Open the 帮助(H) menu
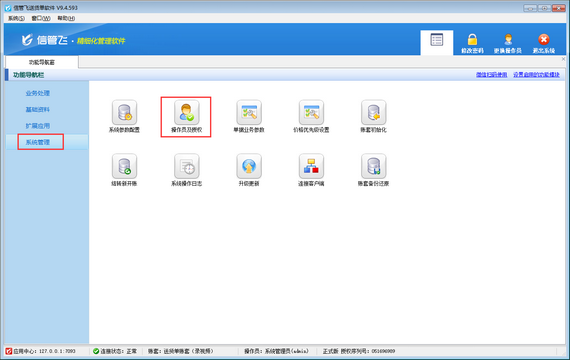Image resolution: width=570 pixels, height=360 pixels. pyautogui.click(x=66, y=18)
